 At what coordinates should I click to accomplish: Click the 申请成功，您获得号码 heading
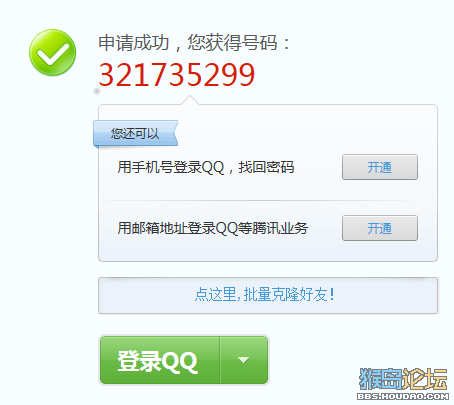(x=194, y=43)
